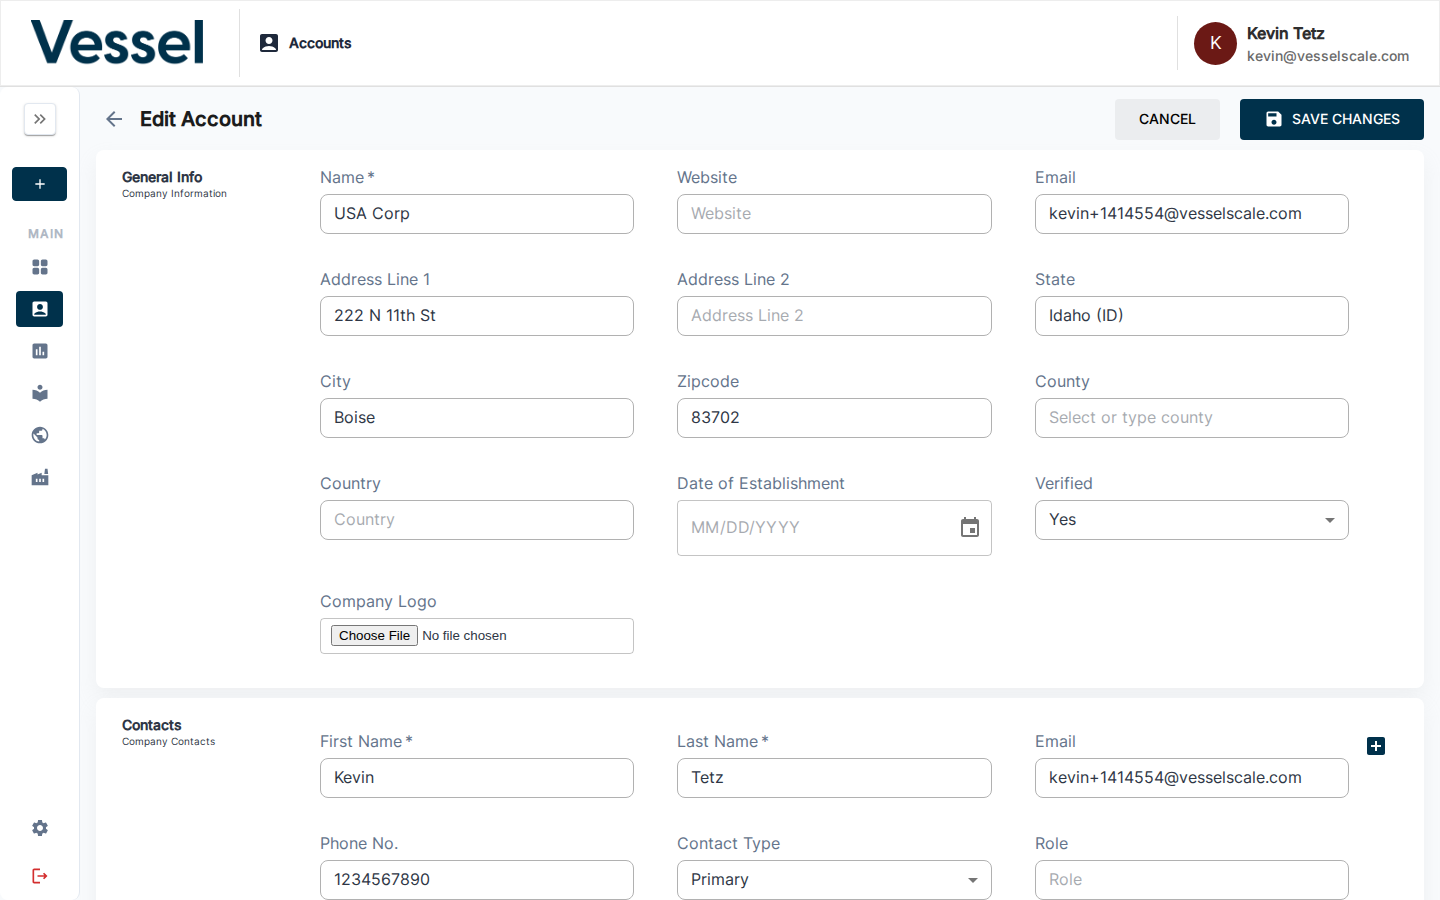
Task: Open calendar picker for Date of Establishment
Action: click(969, 528)
